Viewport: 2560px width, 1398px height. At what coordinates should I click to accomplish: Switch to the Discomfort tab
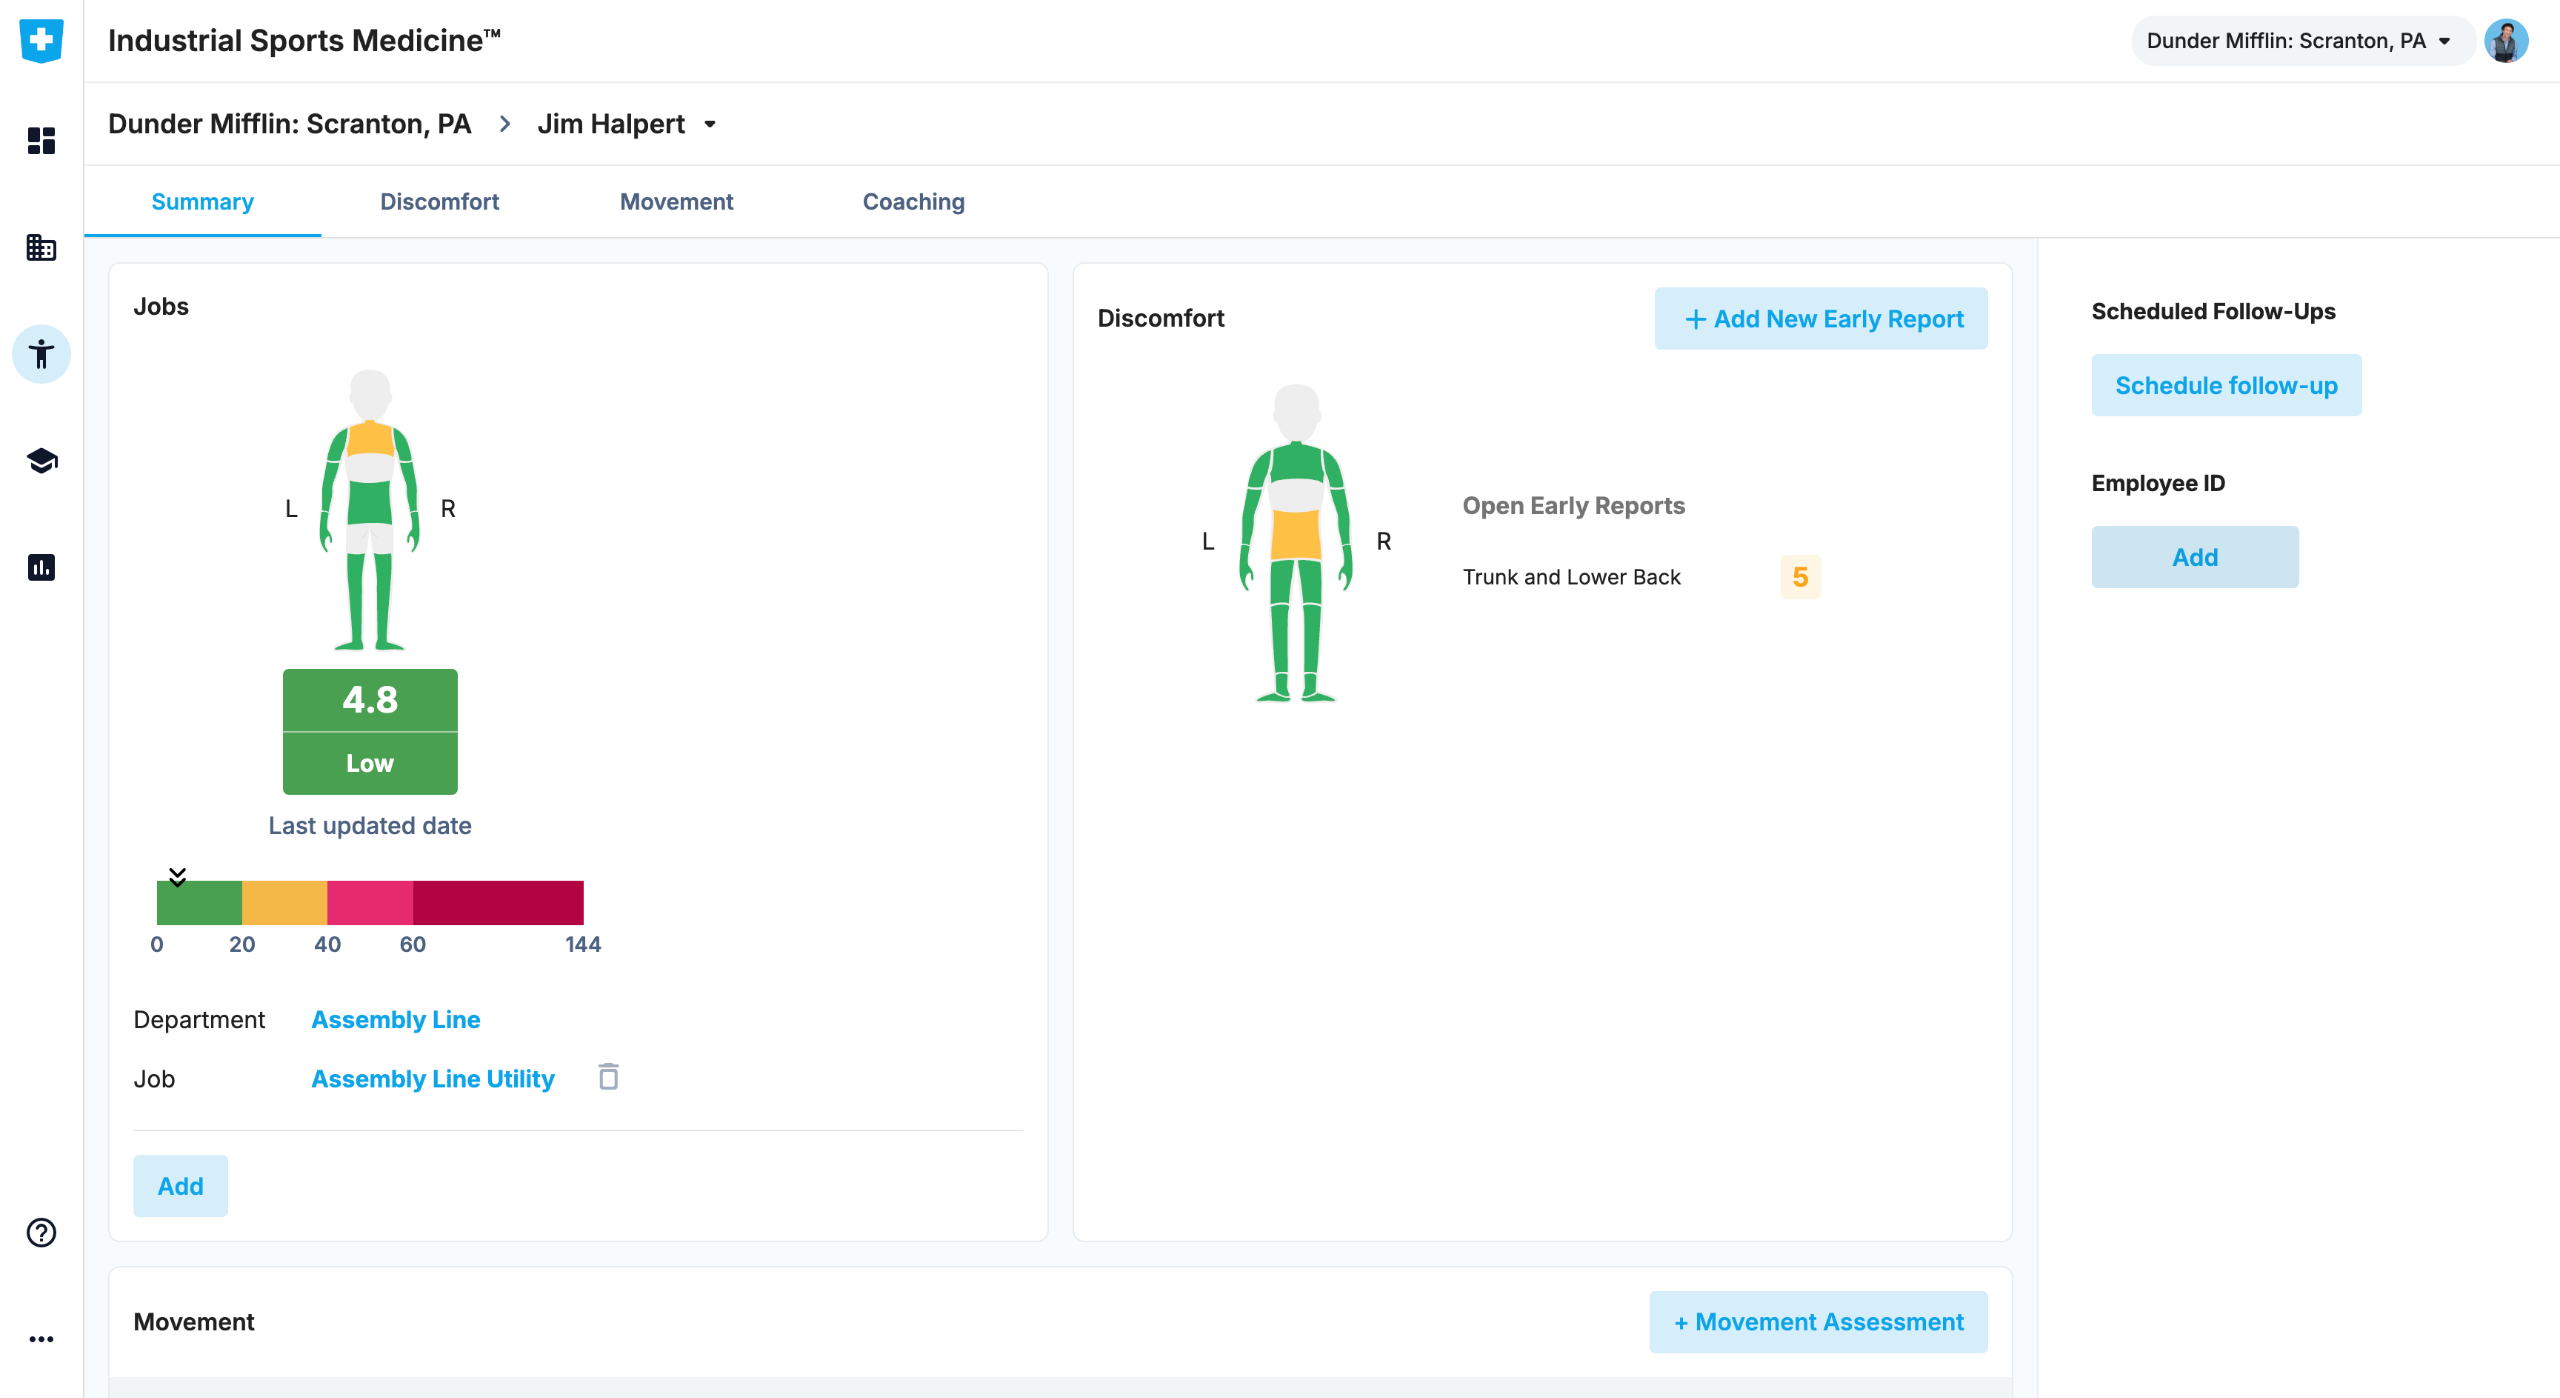pyautogui.click(x=439, y=202)
